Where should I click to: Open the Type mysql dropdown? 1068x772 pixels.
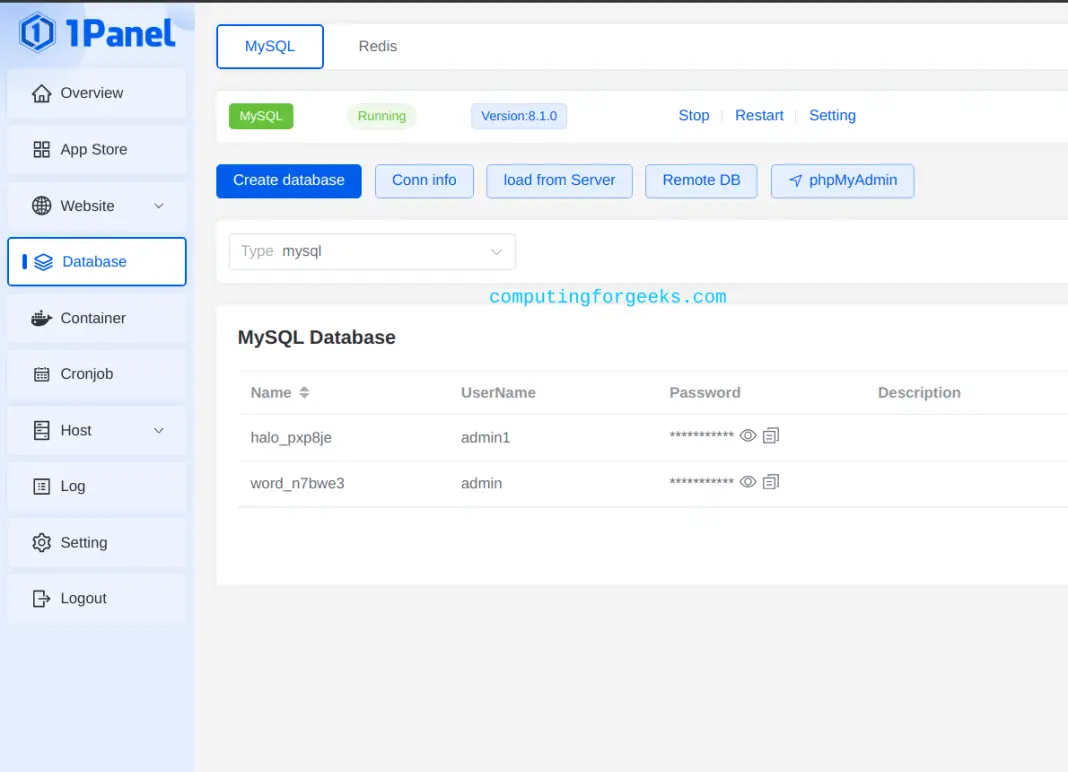tap(371, 251)
